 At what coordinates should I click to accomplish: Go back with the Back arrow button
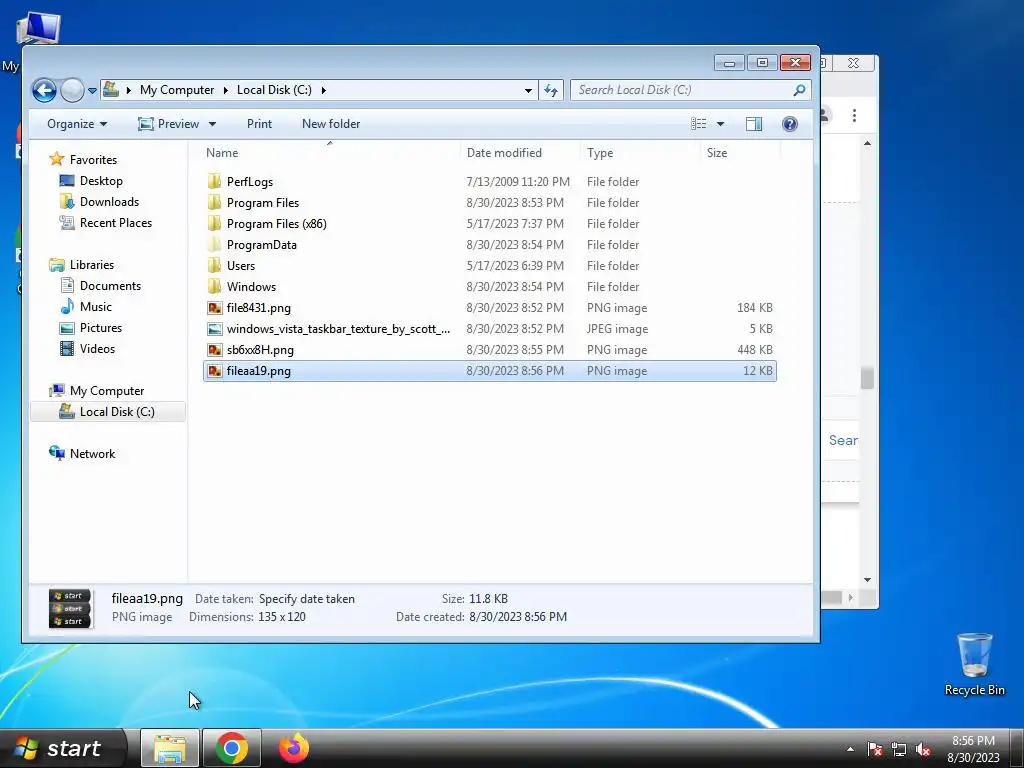[44, 90]
